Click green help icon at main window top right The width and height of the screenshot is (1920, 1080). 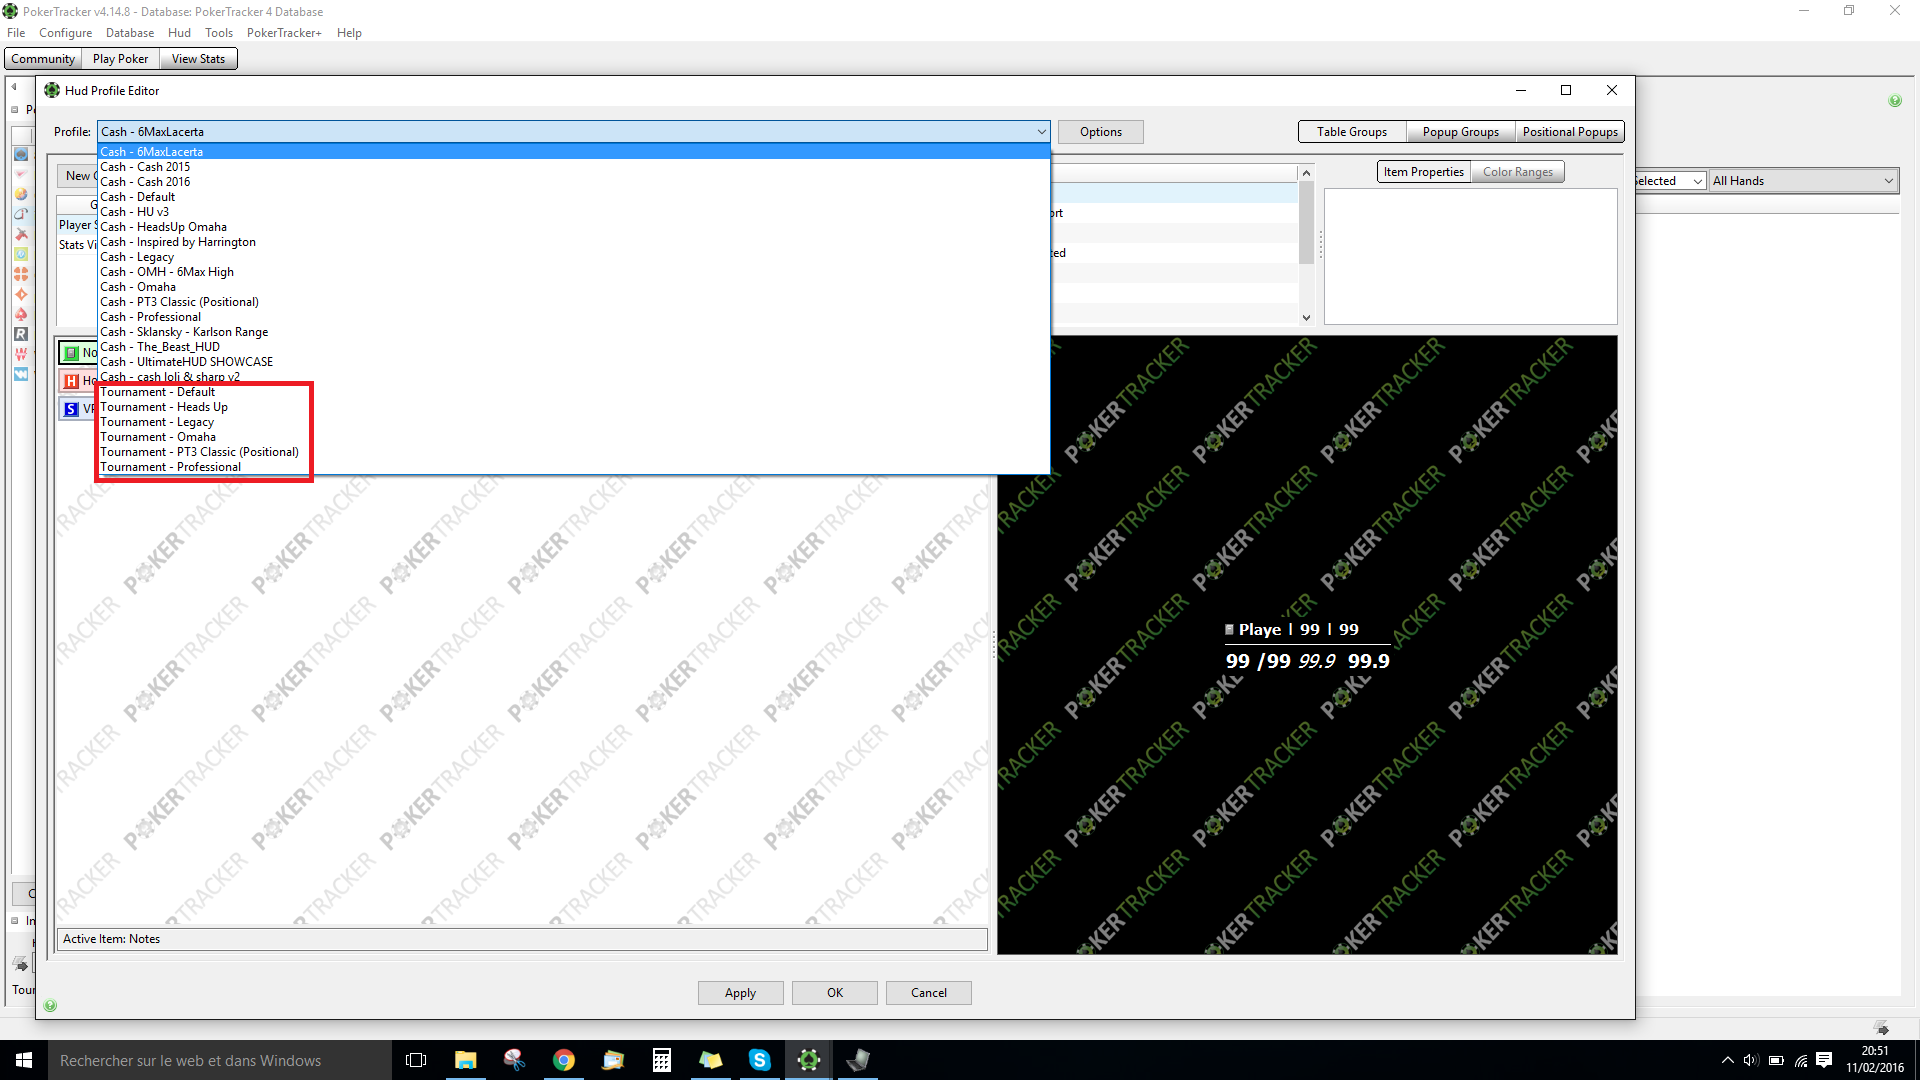(x=1895, y=101)
